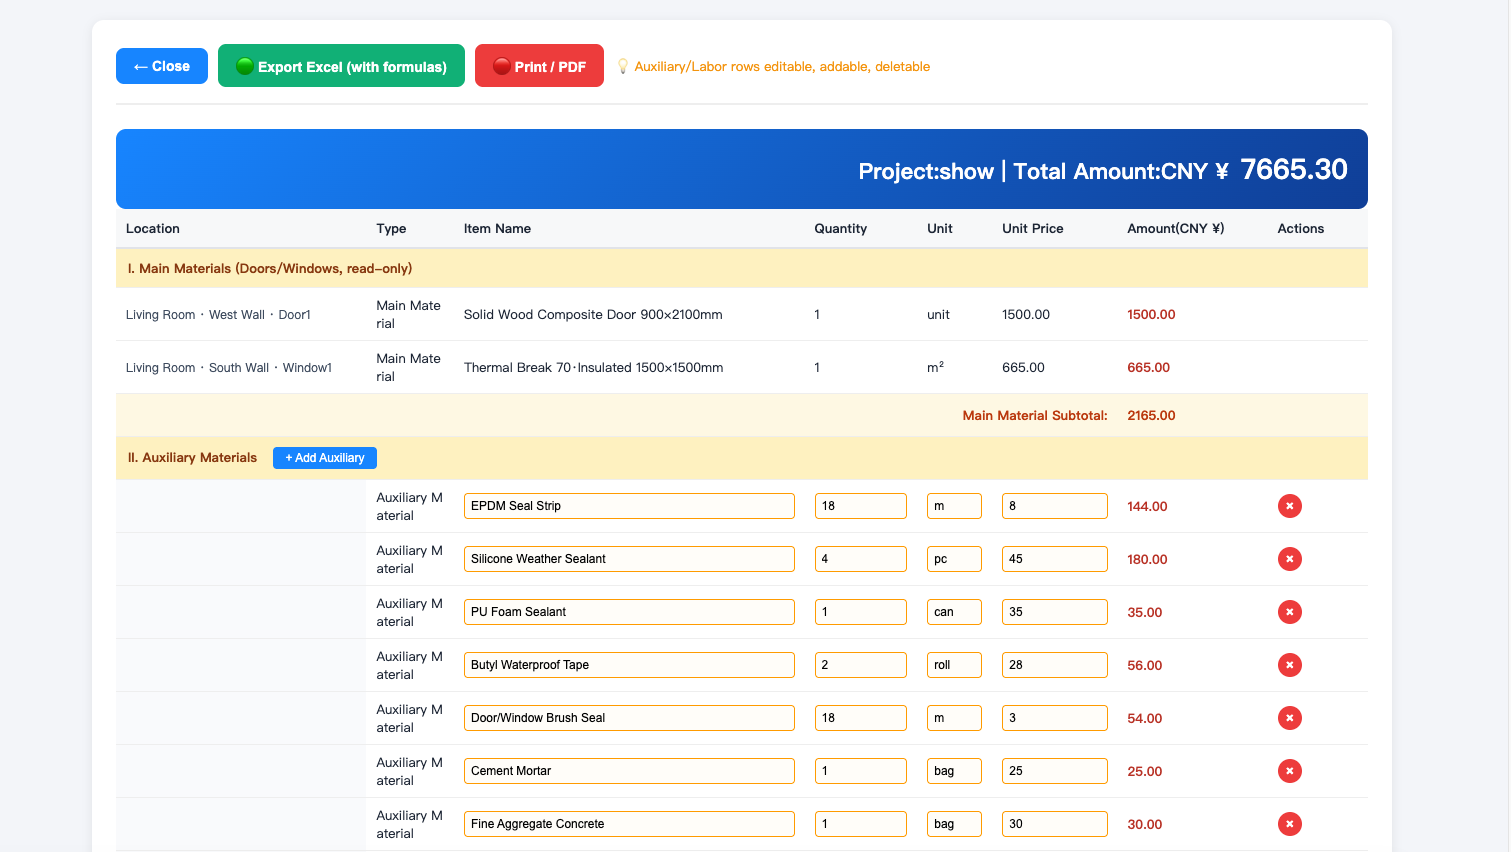Click Living Room West Wall Door1 location
The image size is (1511, 852).
click(218, 315)
